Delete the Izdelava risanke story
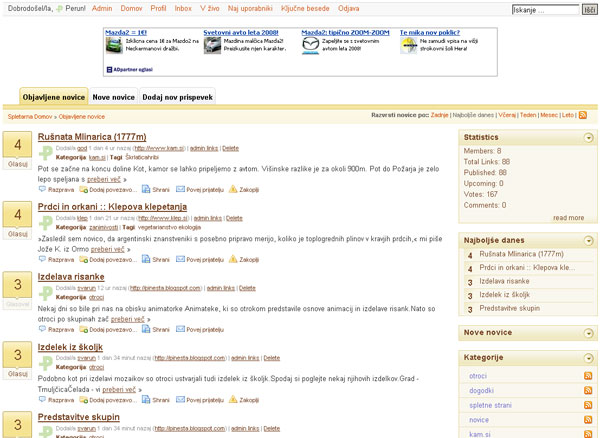600x438 pixels. (247, 288)
